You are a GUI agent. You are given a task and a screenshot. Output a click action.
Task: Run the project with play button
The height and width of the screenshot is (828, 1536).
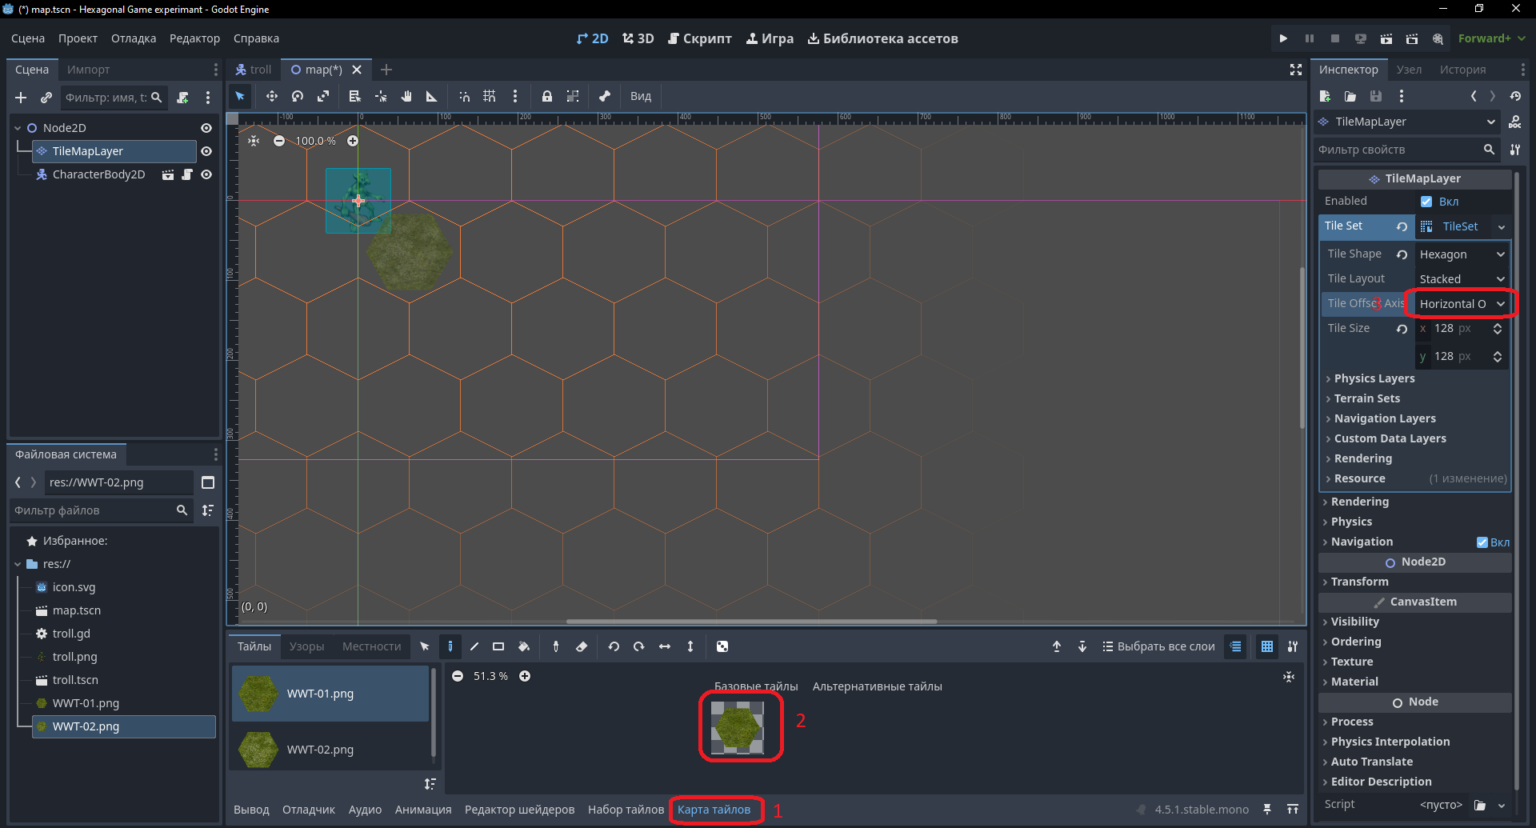click(1283, 38)
